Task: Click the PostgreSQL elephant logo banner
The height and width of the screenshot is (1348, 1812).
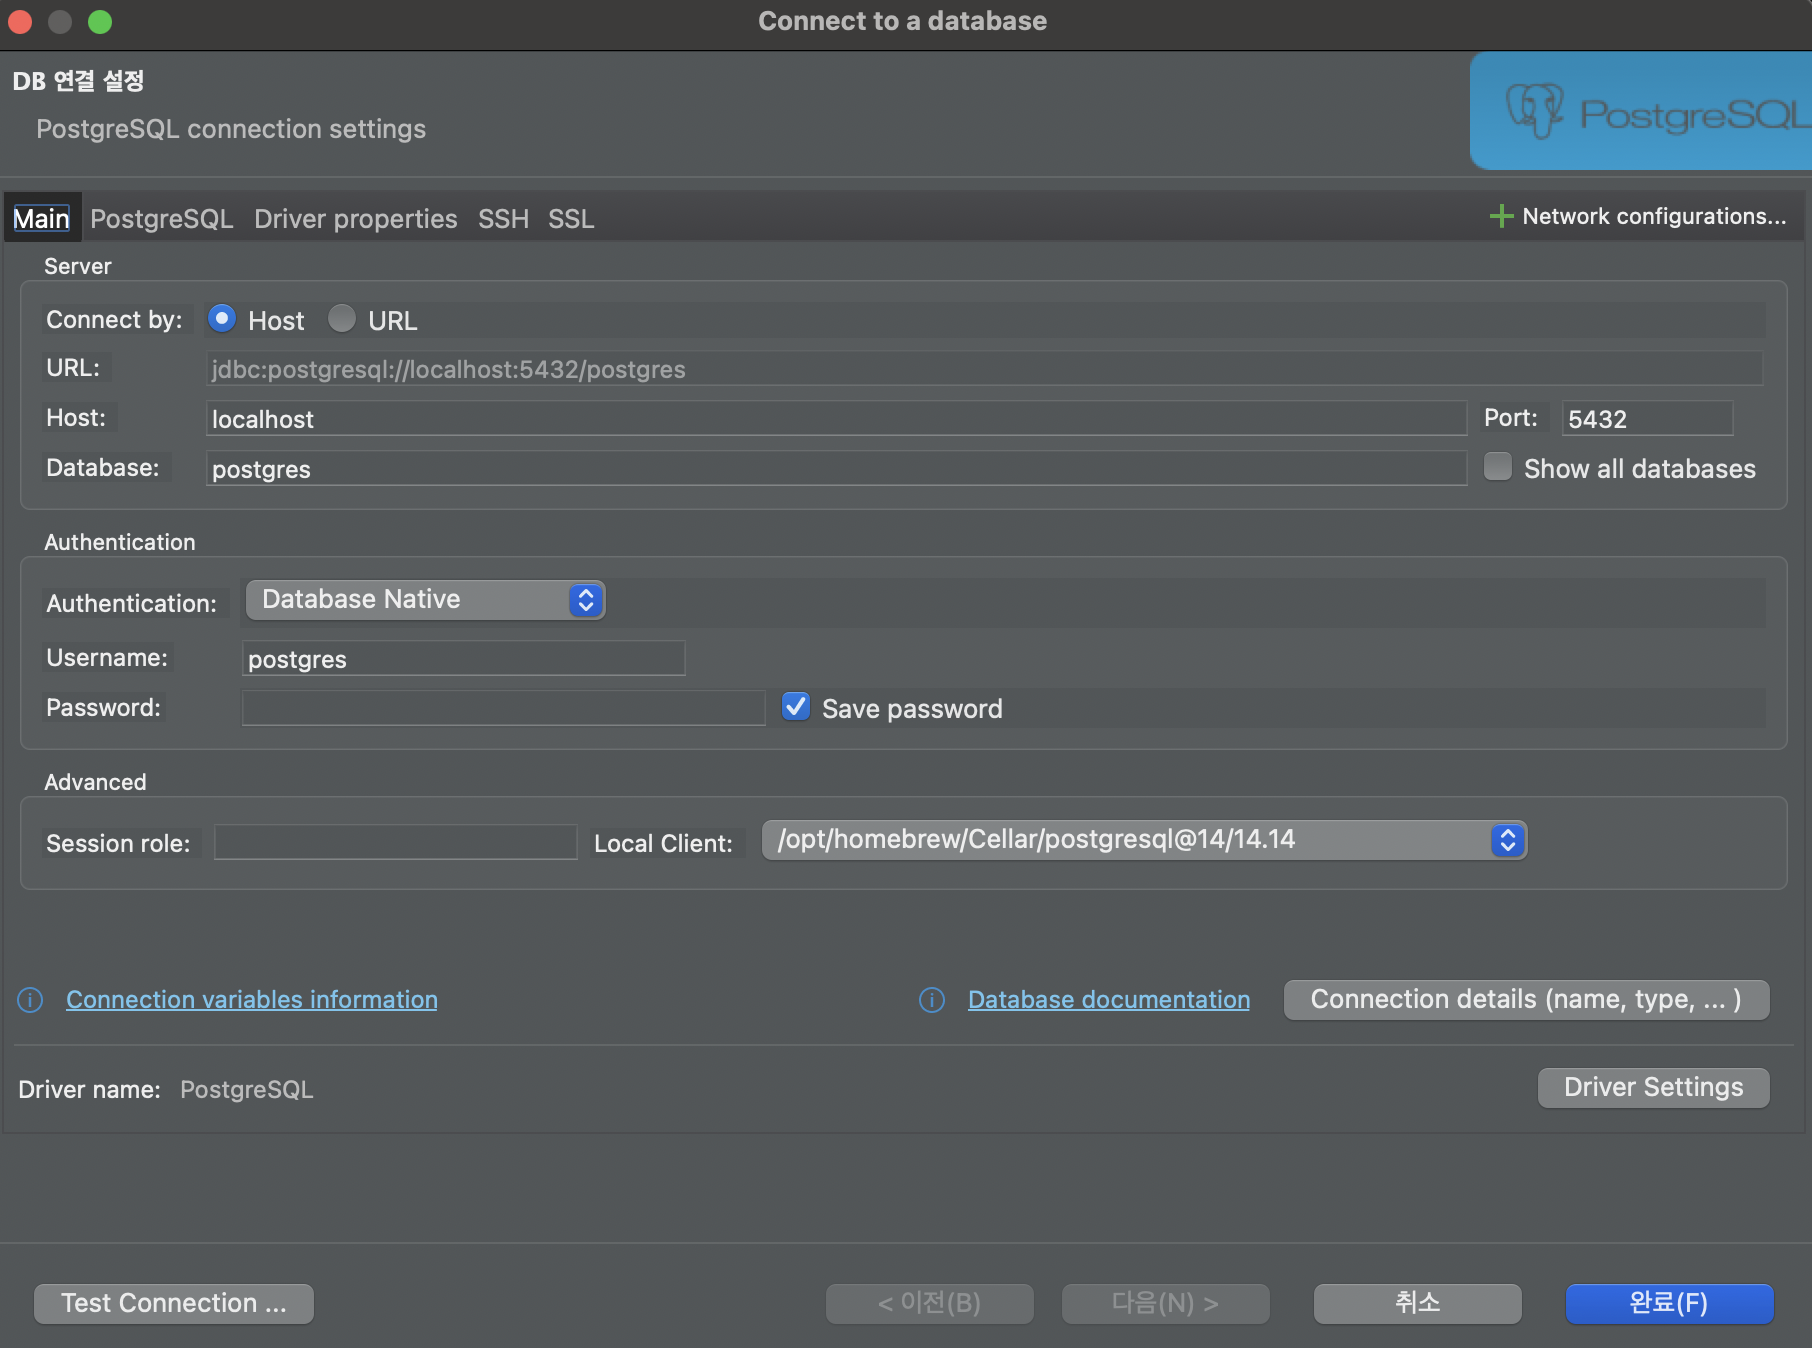Action: 1640,111
